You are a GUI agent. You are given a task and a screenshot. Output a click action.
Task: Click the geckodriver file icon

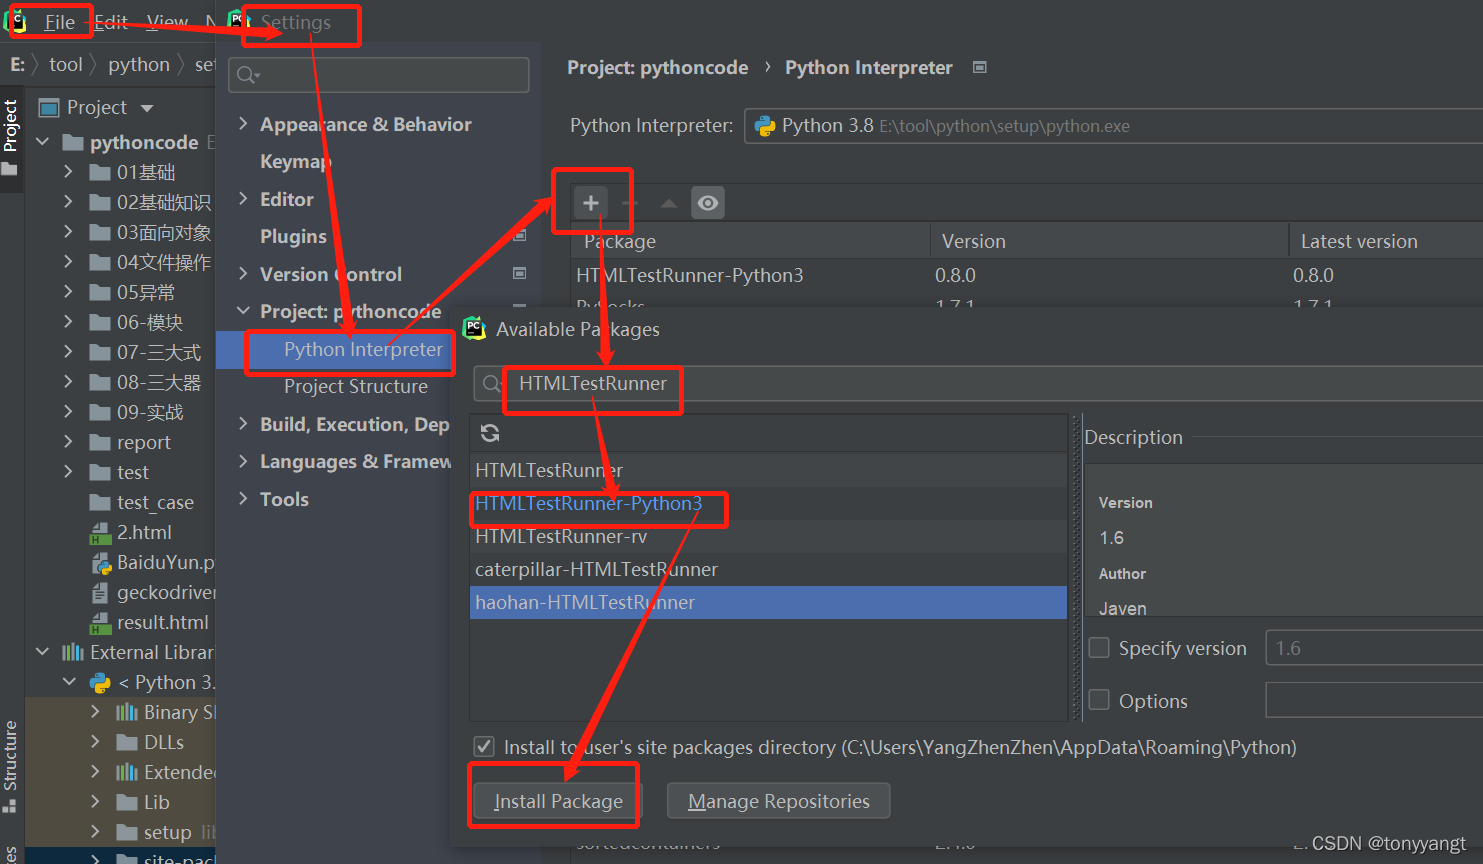100,593
